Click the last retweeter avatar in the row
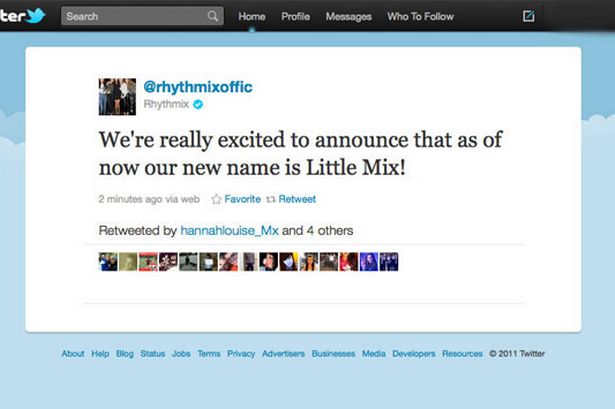615x409 pixels. (x=389, y=262)
